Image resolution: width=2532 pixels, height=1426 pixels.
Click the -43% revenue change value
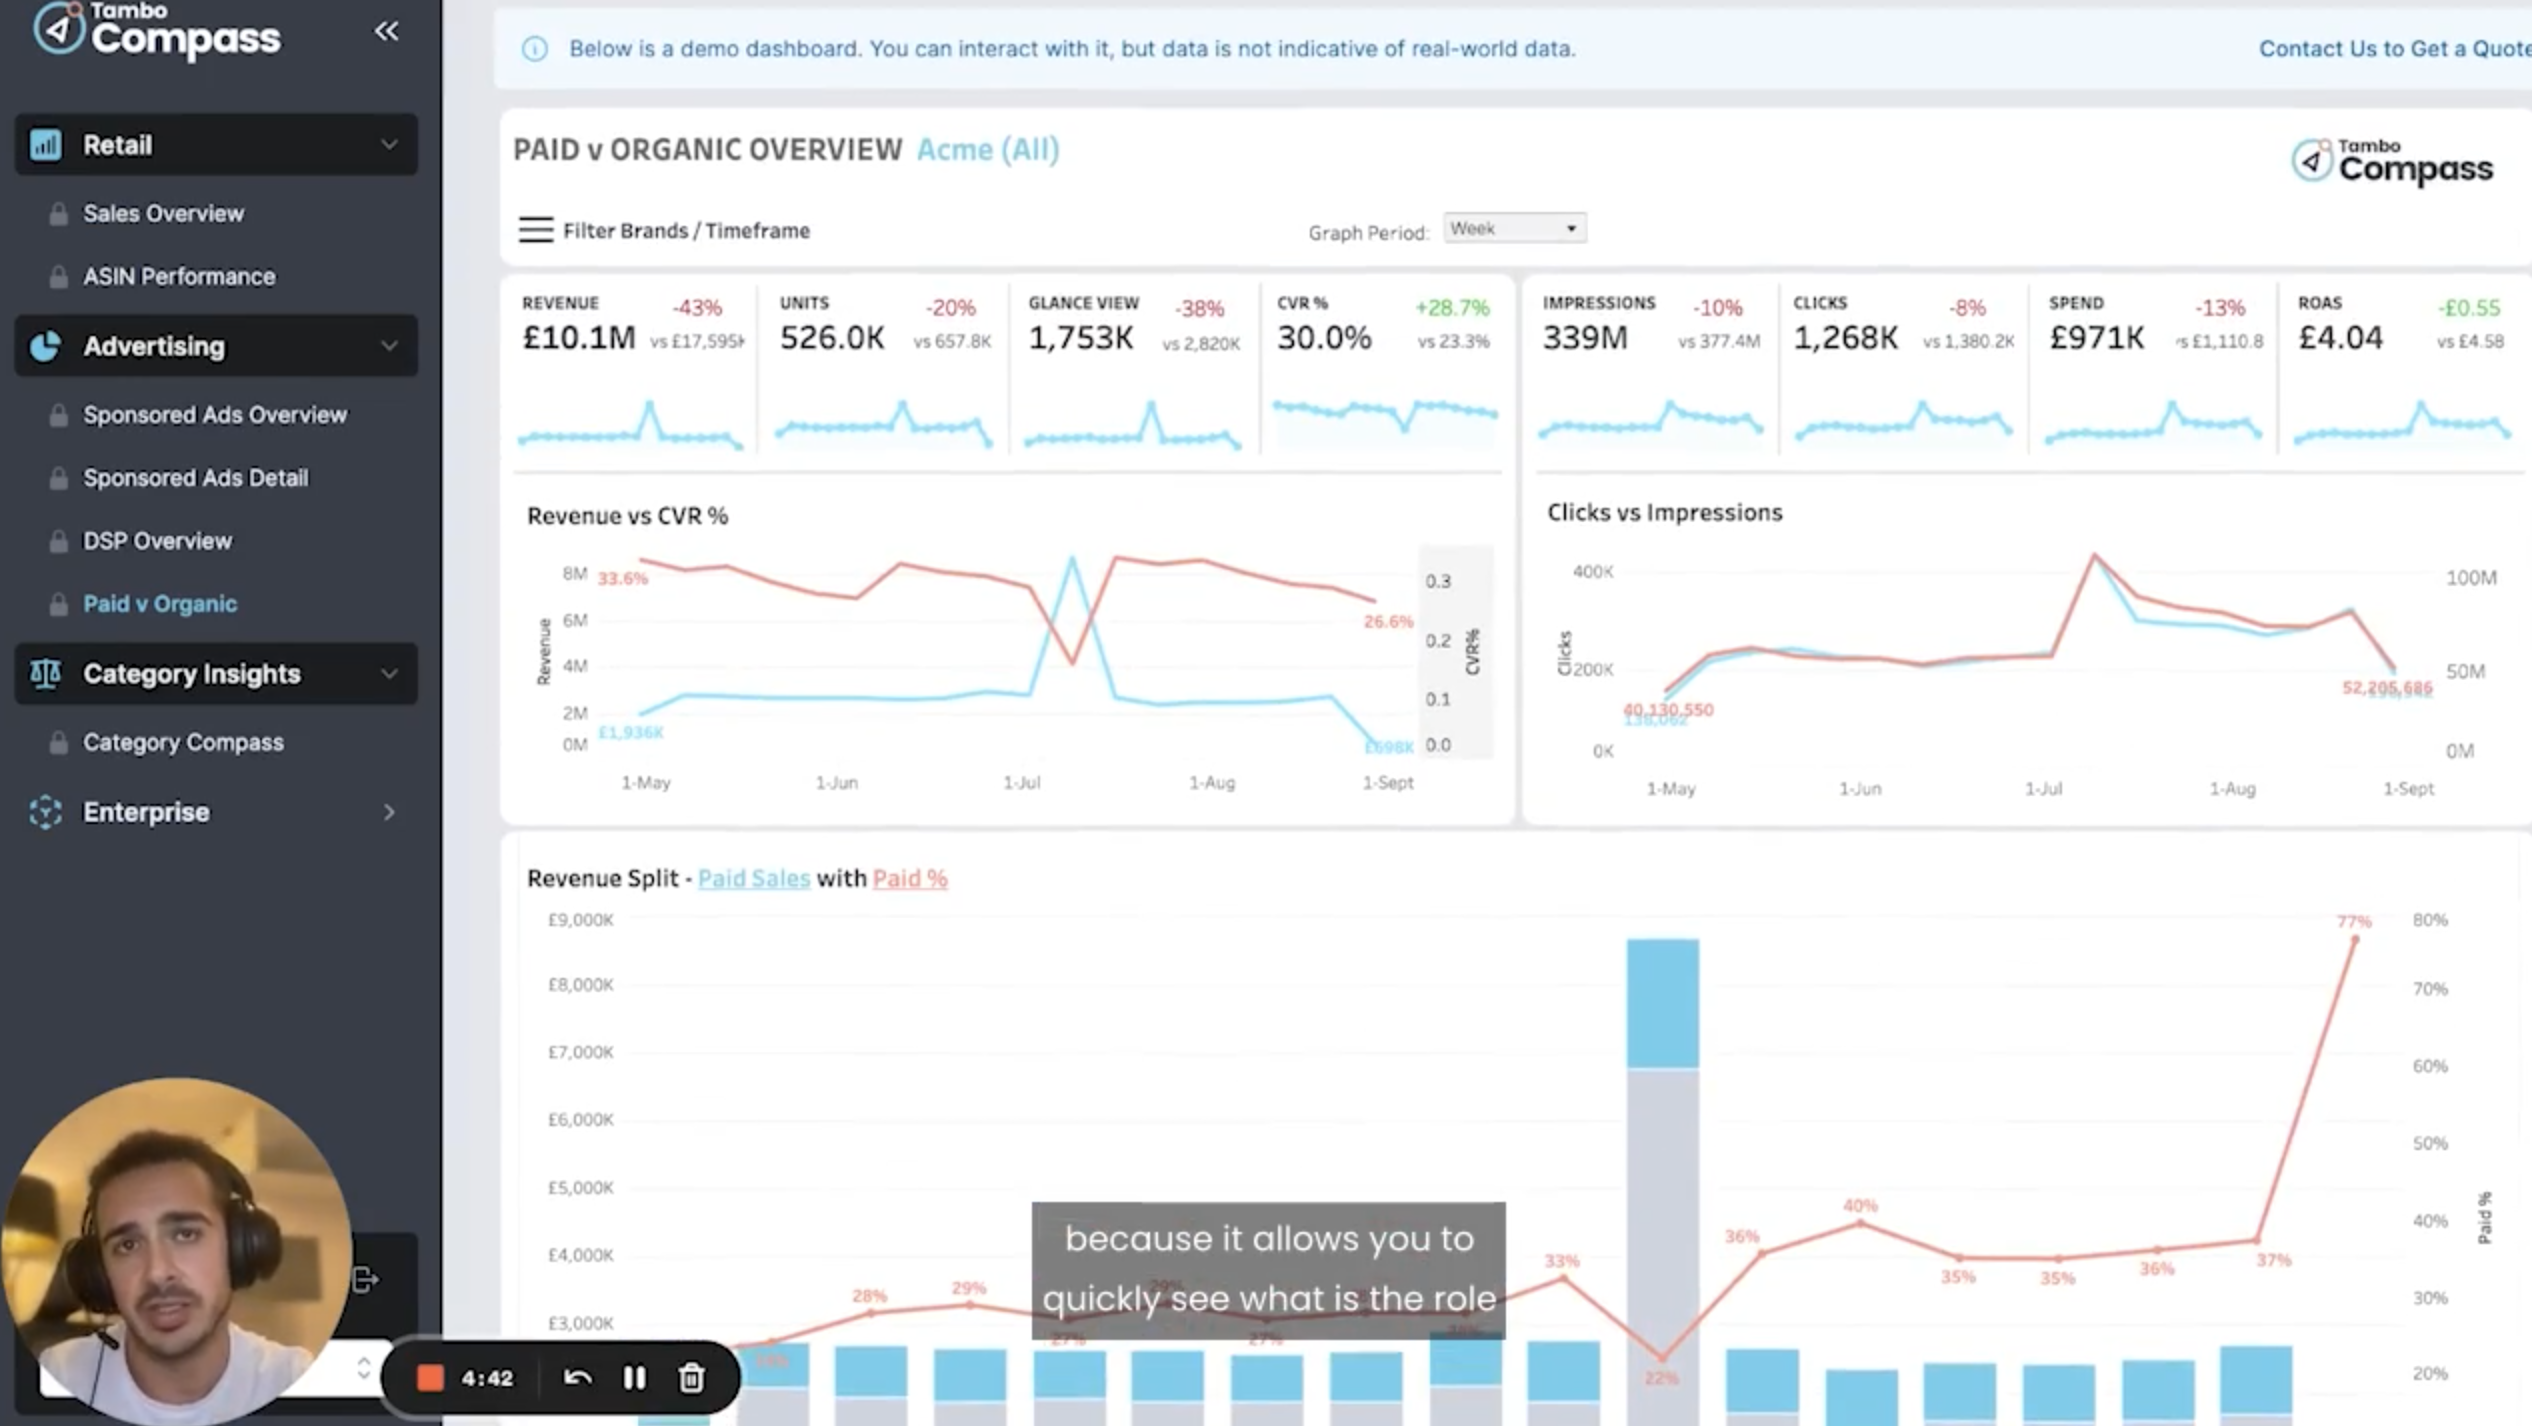[x=697, y=308]
